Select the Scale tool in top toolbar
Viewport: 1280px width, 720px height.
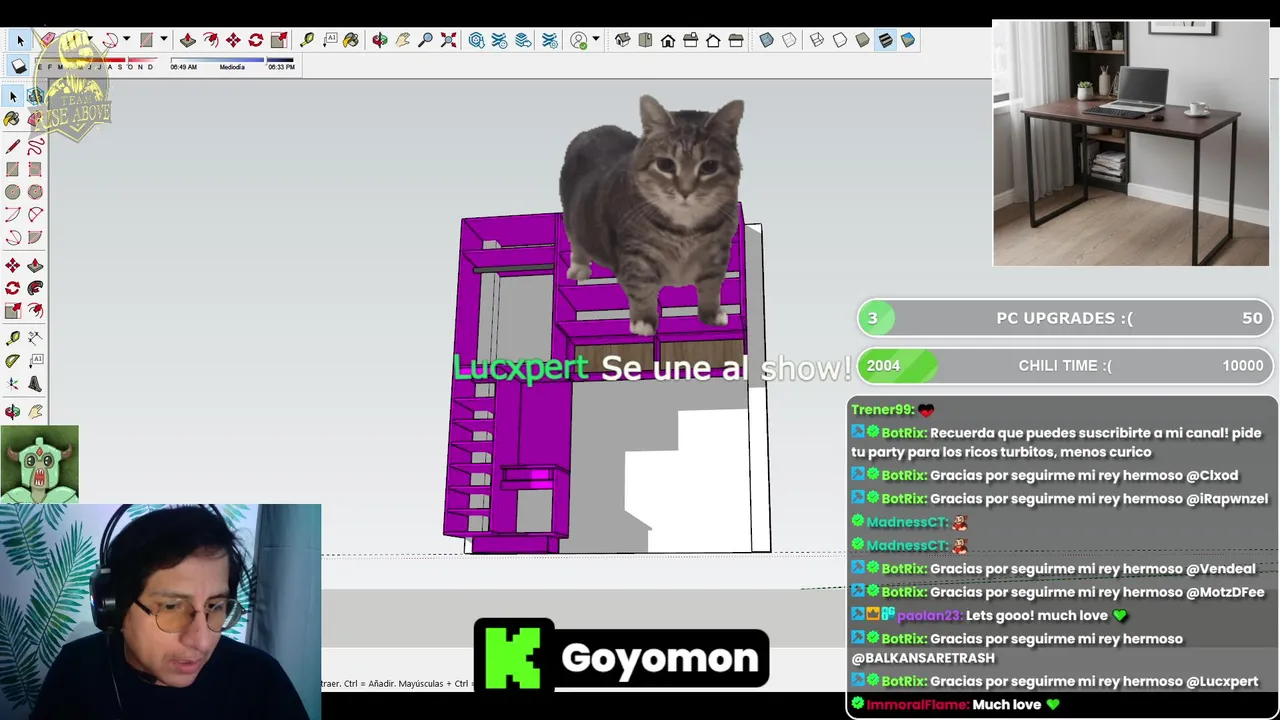point(279,40)
